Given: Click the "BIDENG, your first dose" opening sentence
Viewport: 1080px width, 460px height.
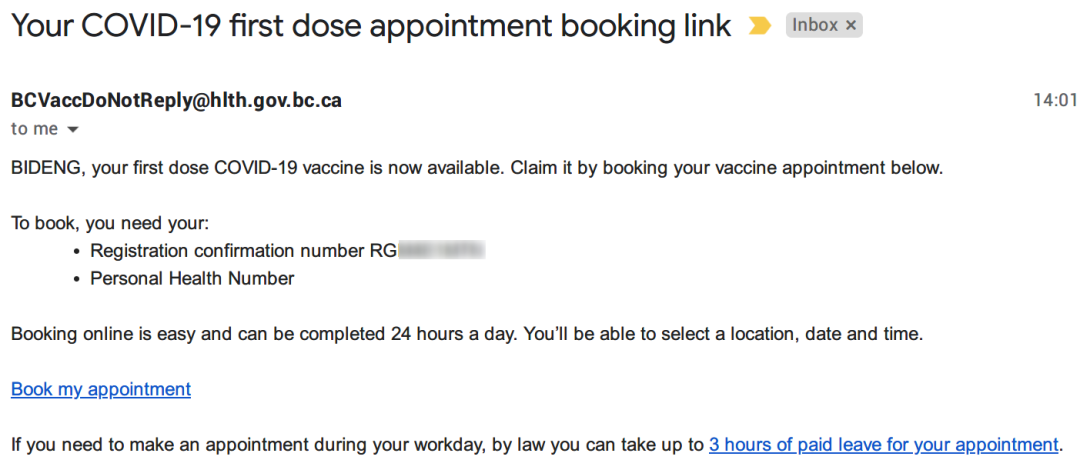Looking at the screenshot, I should pos(258,169).
